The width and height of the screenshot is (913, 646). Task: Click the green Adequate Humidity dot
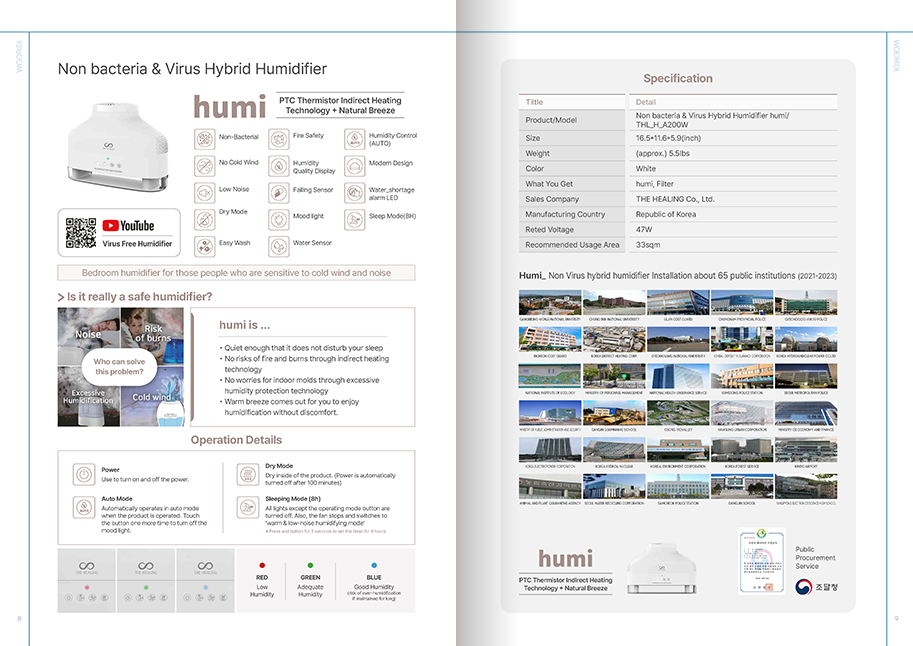311,566
